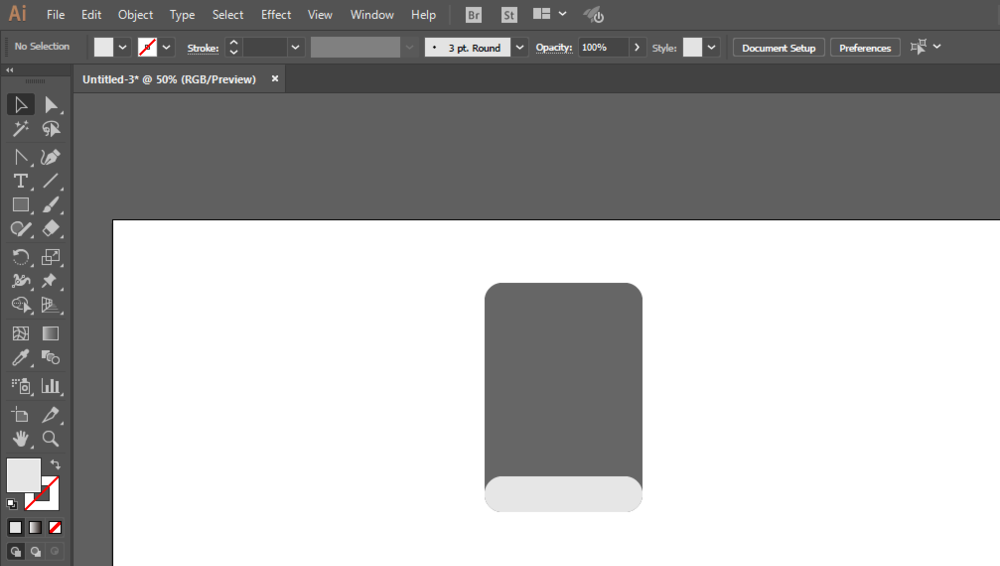
Task: Expand the stroke weight dropdown
Action: click(x=295, y=47)
